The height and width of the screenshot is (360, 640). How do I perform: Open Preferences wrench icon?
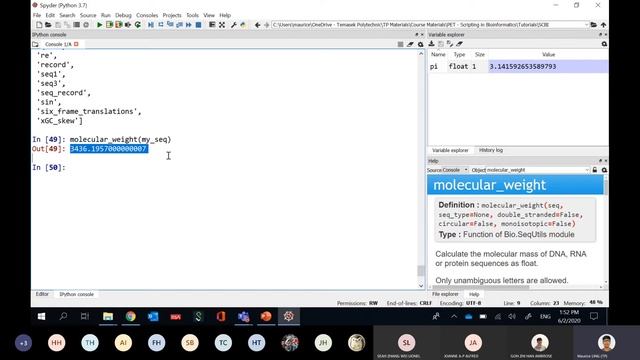233,25
